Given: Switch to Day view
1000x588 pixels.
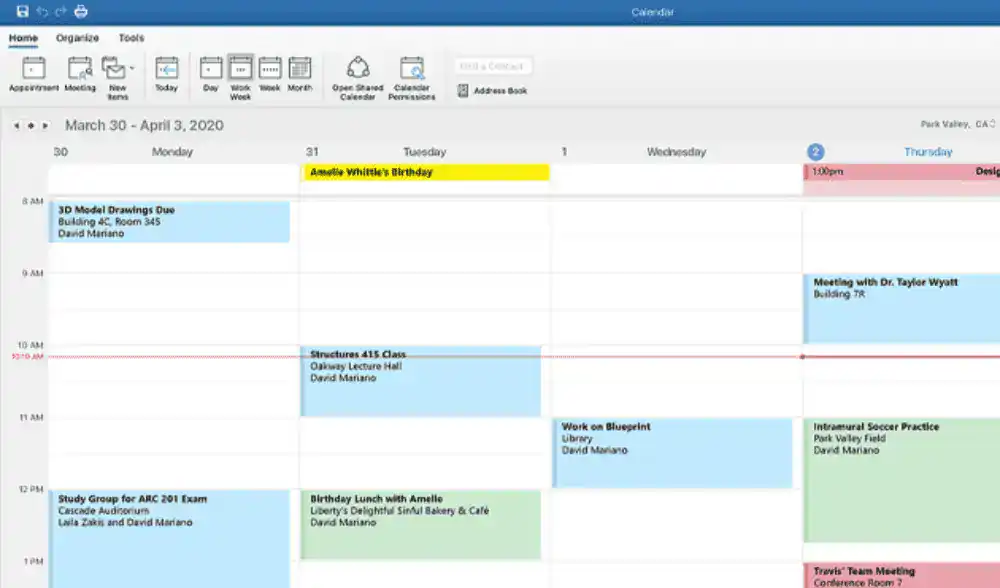Looking at the screenshot, I should (211, 74).
